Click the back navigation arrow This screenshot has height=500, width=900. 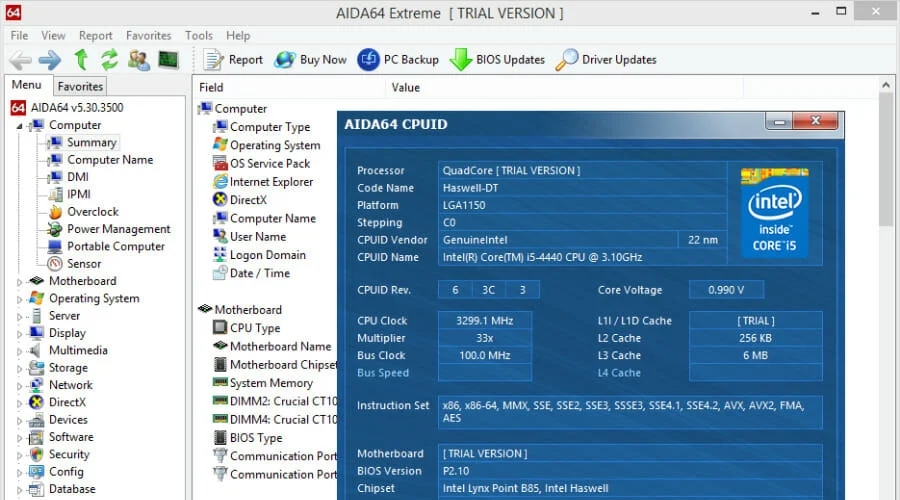coord(21,60)
